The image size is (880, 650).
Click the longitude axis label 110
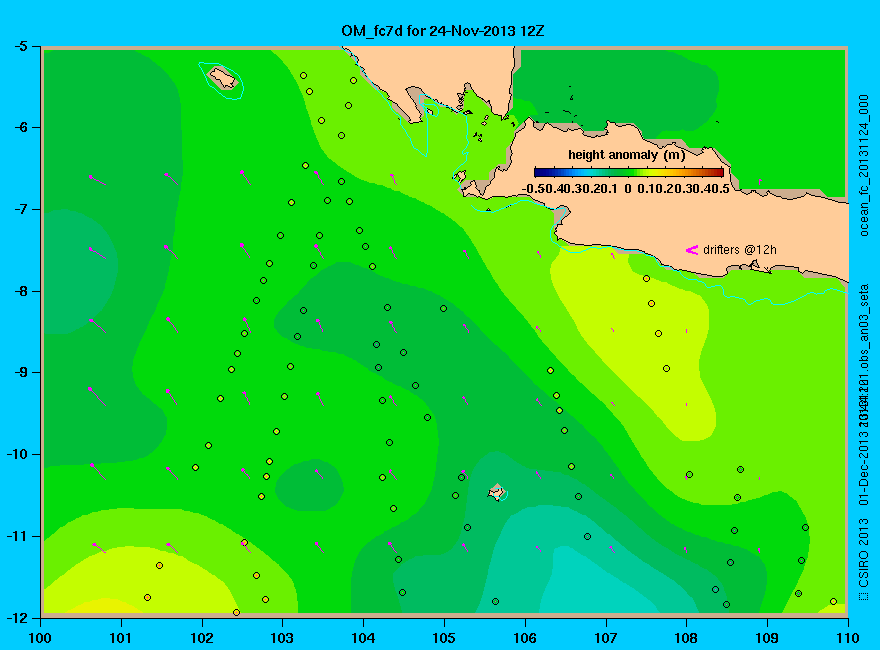847,638
